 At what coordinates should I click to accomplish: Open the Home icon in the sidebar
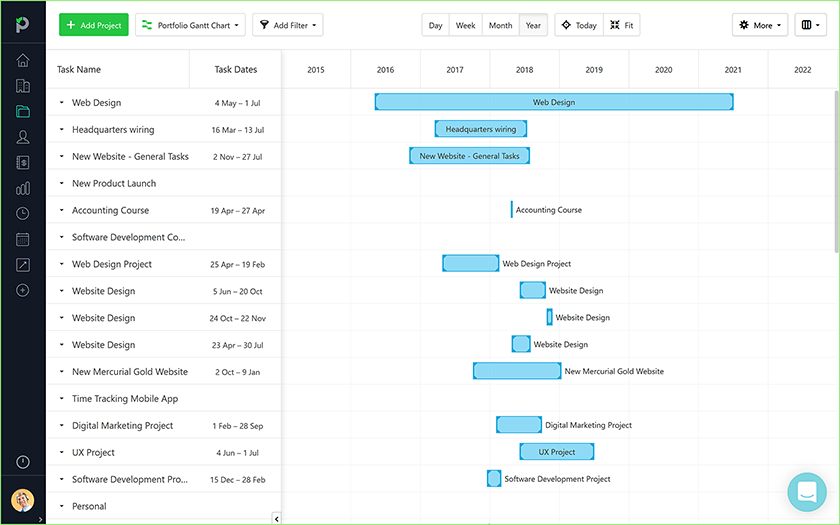click(x=22, y=61)
